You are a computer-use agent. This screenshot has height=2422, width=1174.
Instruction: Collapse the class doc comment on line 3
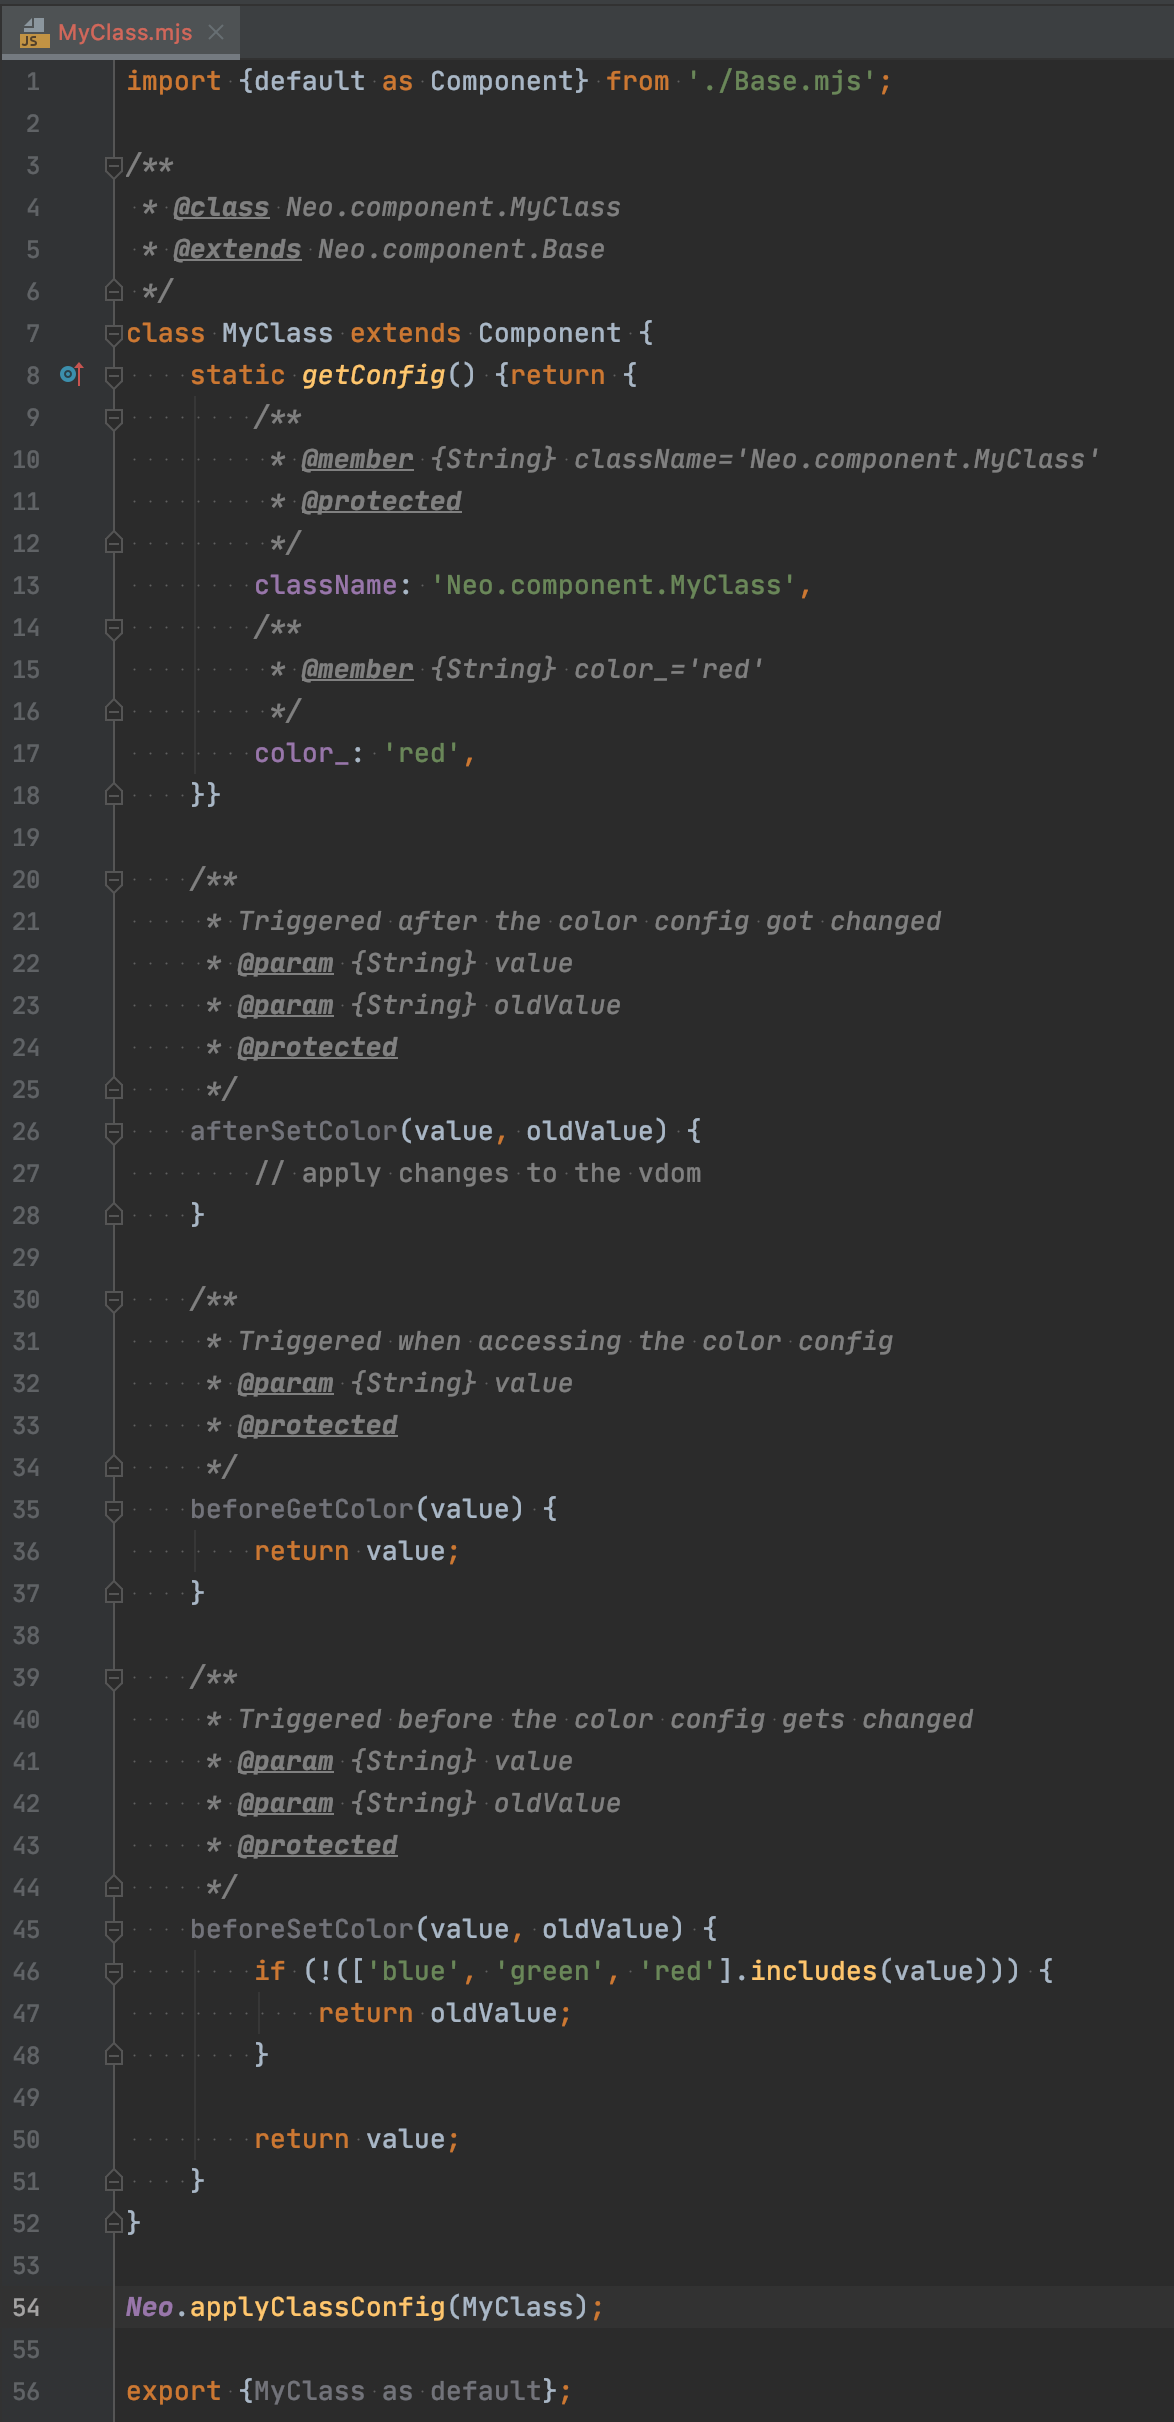[x=113, y=166]
